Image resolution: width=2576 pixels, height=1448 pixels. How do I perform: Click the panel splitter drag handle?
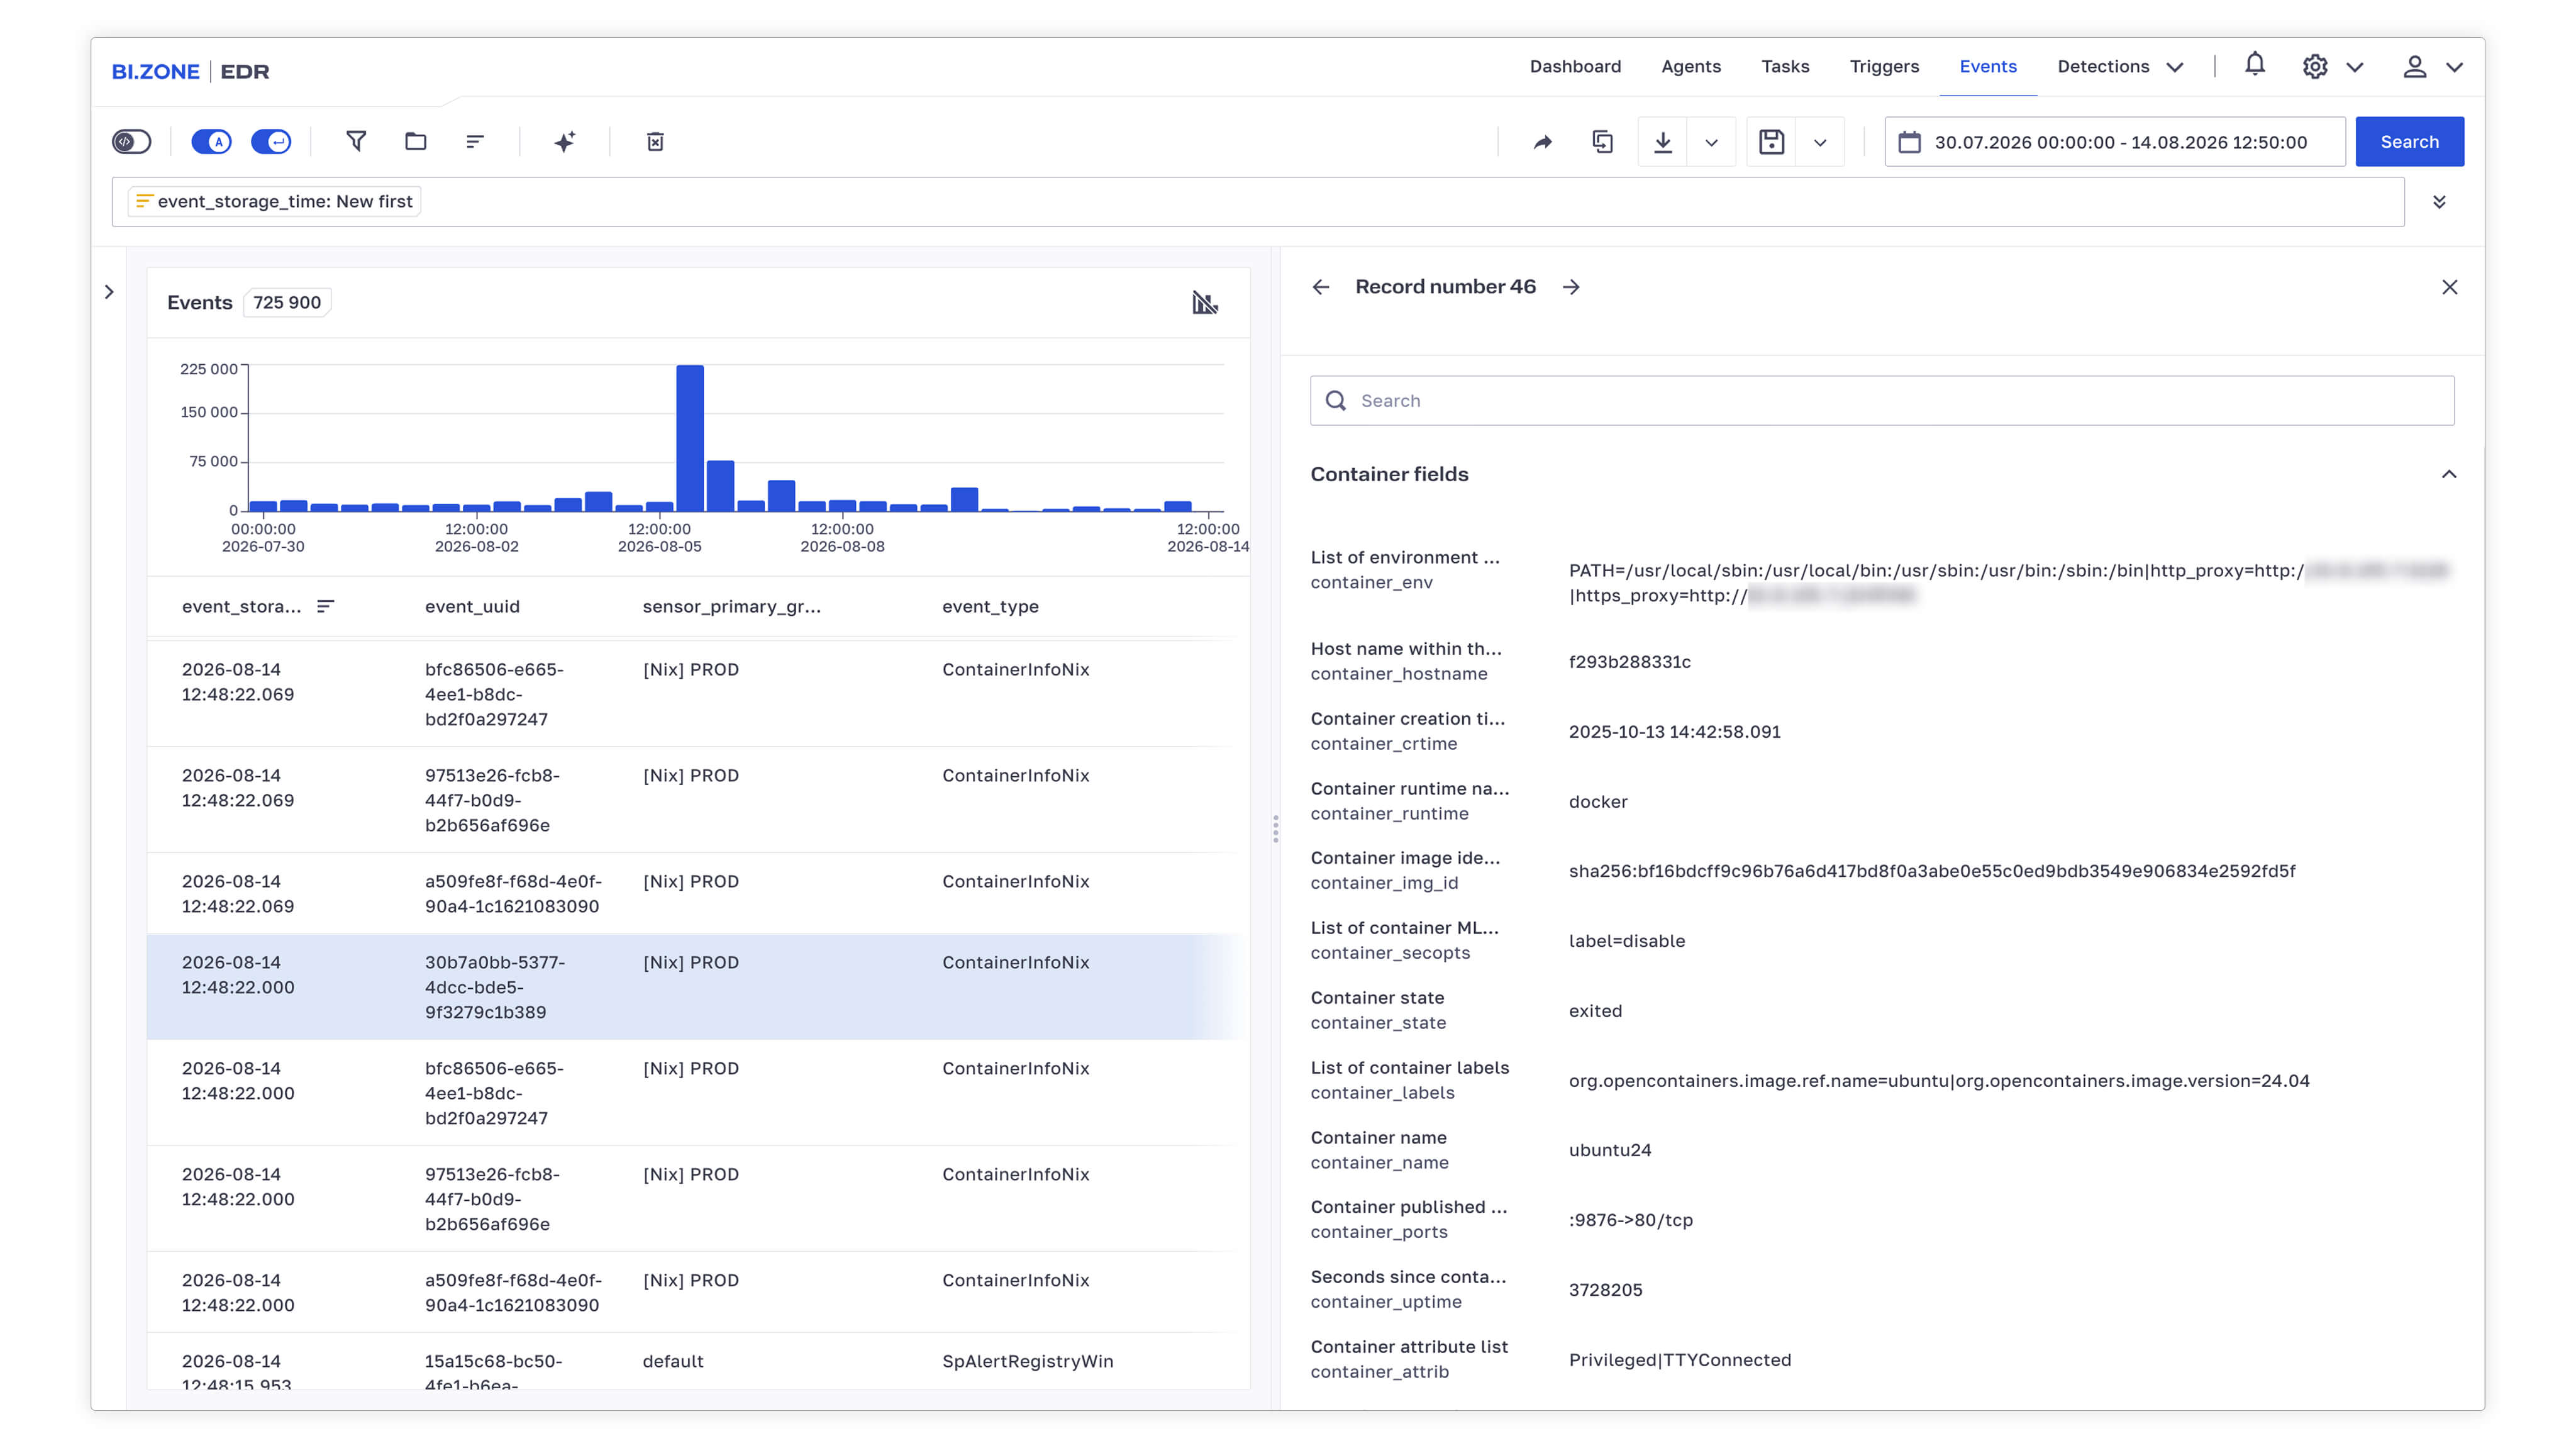tap(1276, 828)
